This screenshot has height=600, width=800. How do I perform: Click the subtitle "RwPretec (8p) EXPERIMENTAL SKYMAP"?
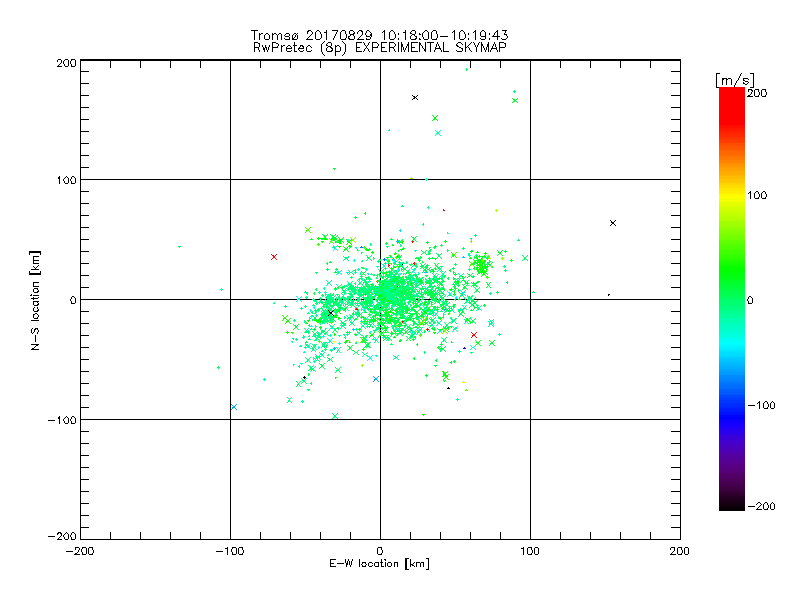point(380,48)
